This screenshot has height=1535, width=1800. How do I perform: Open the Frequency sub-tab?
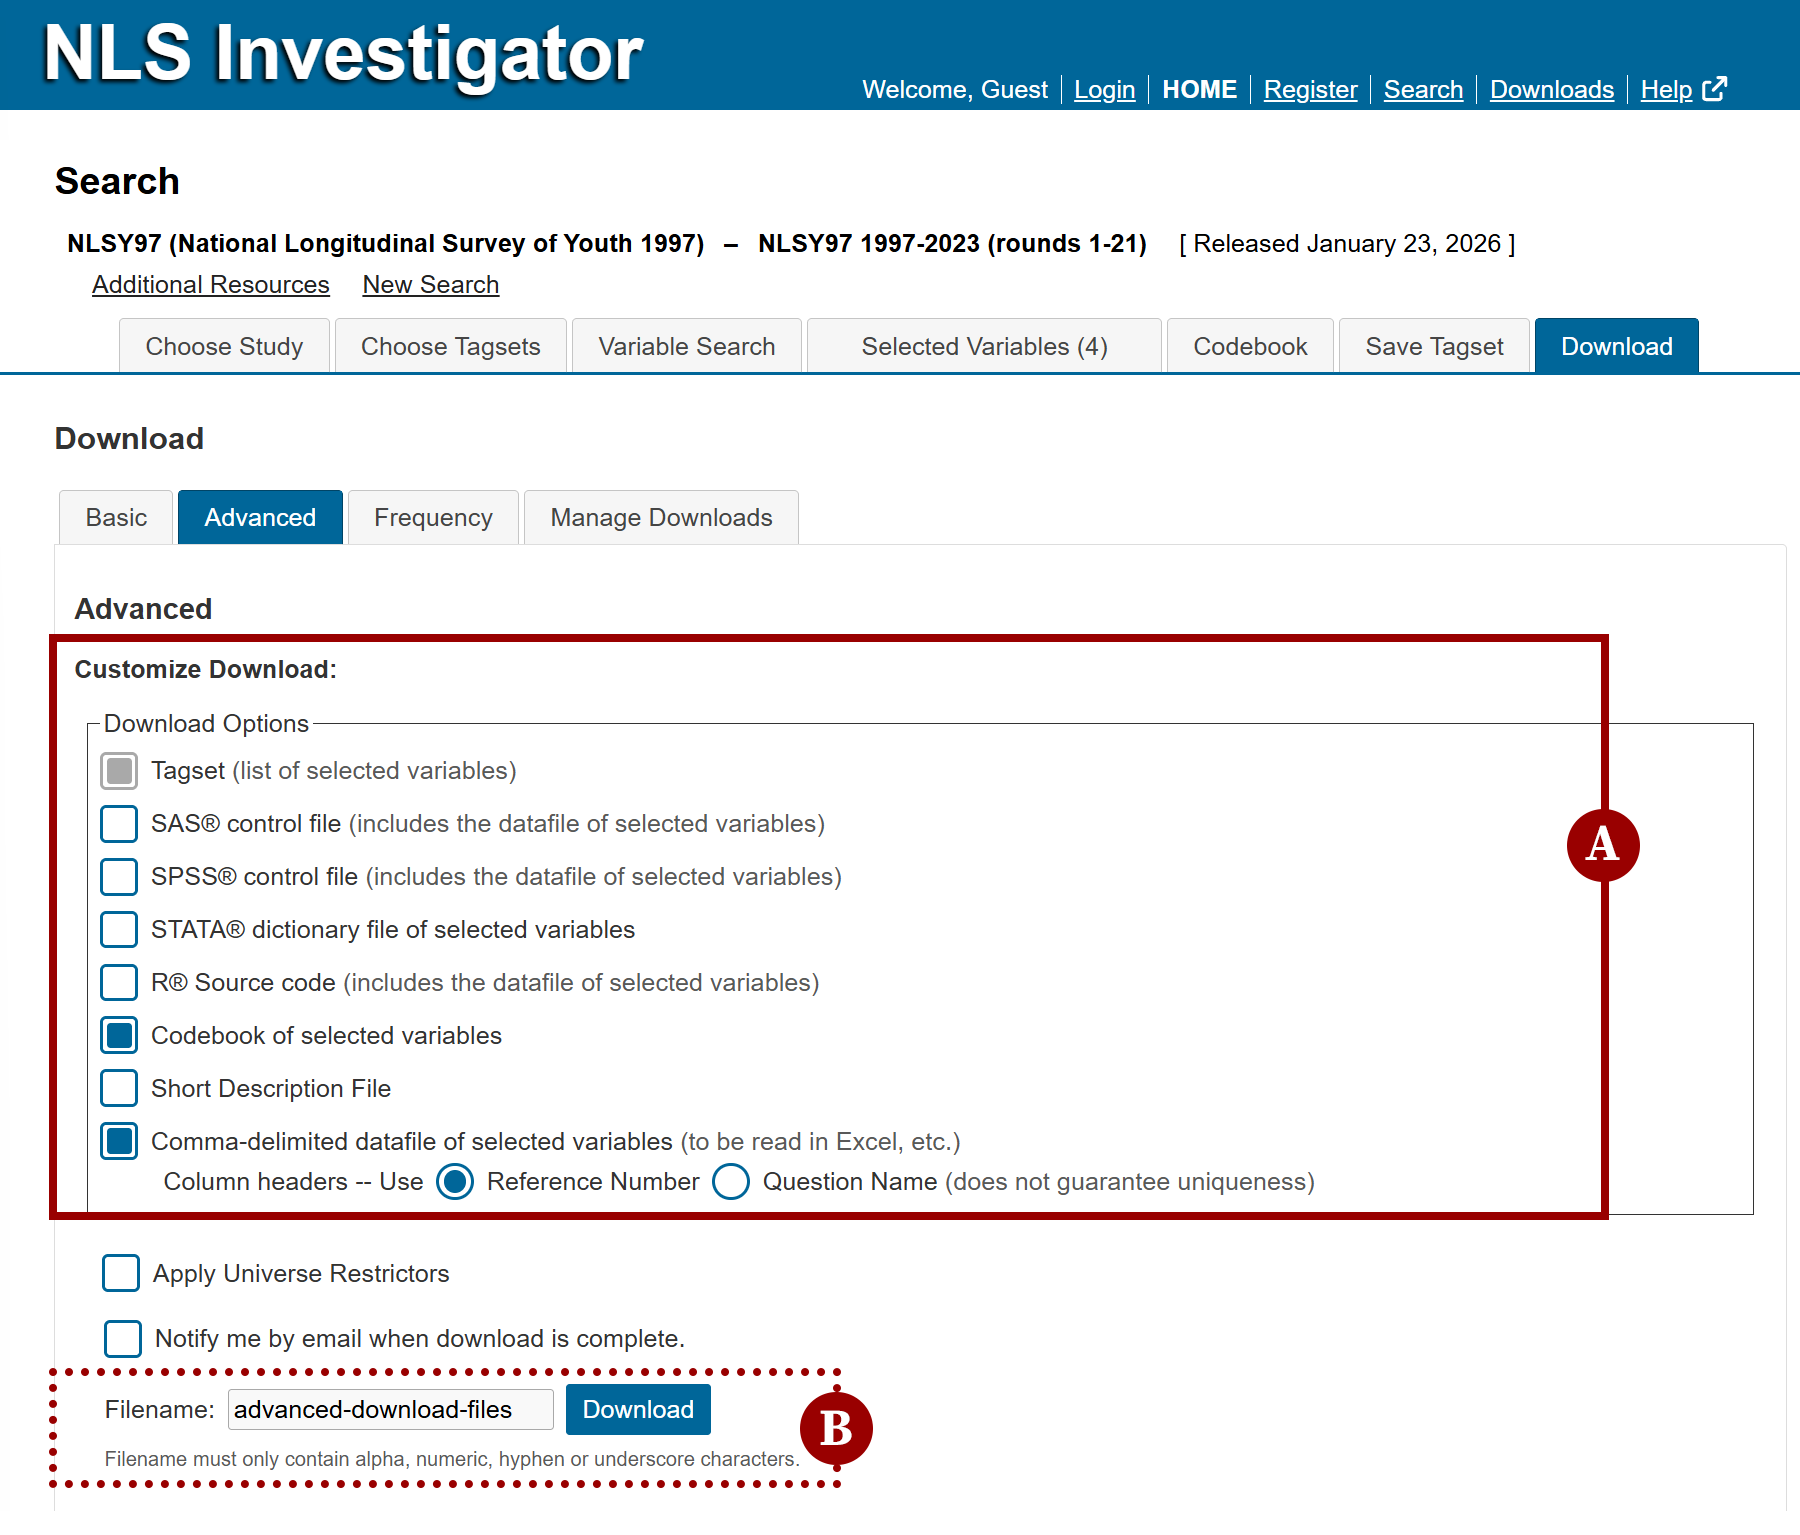[433, 517]
